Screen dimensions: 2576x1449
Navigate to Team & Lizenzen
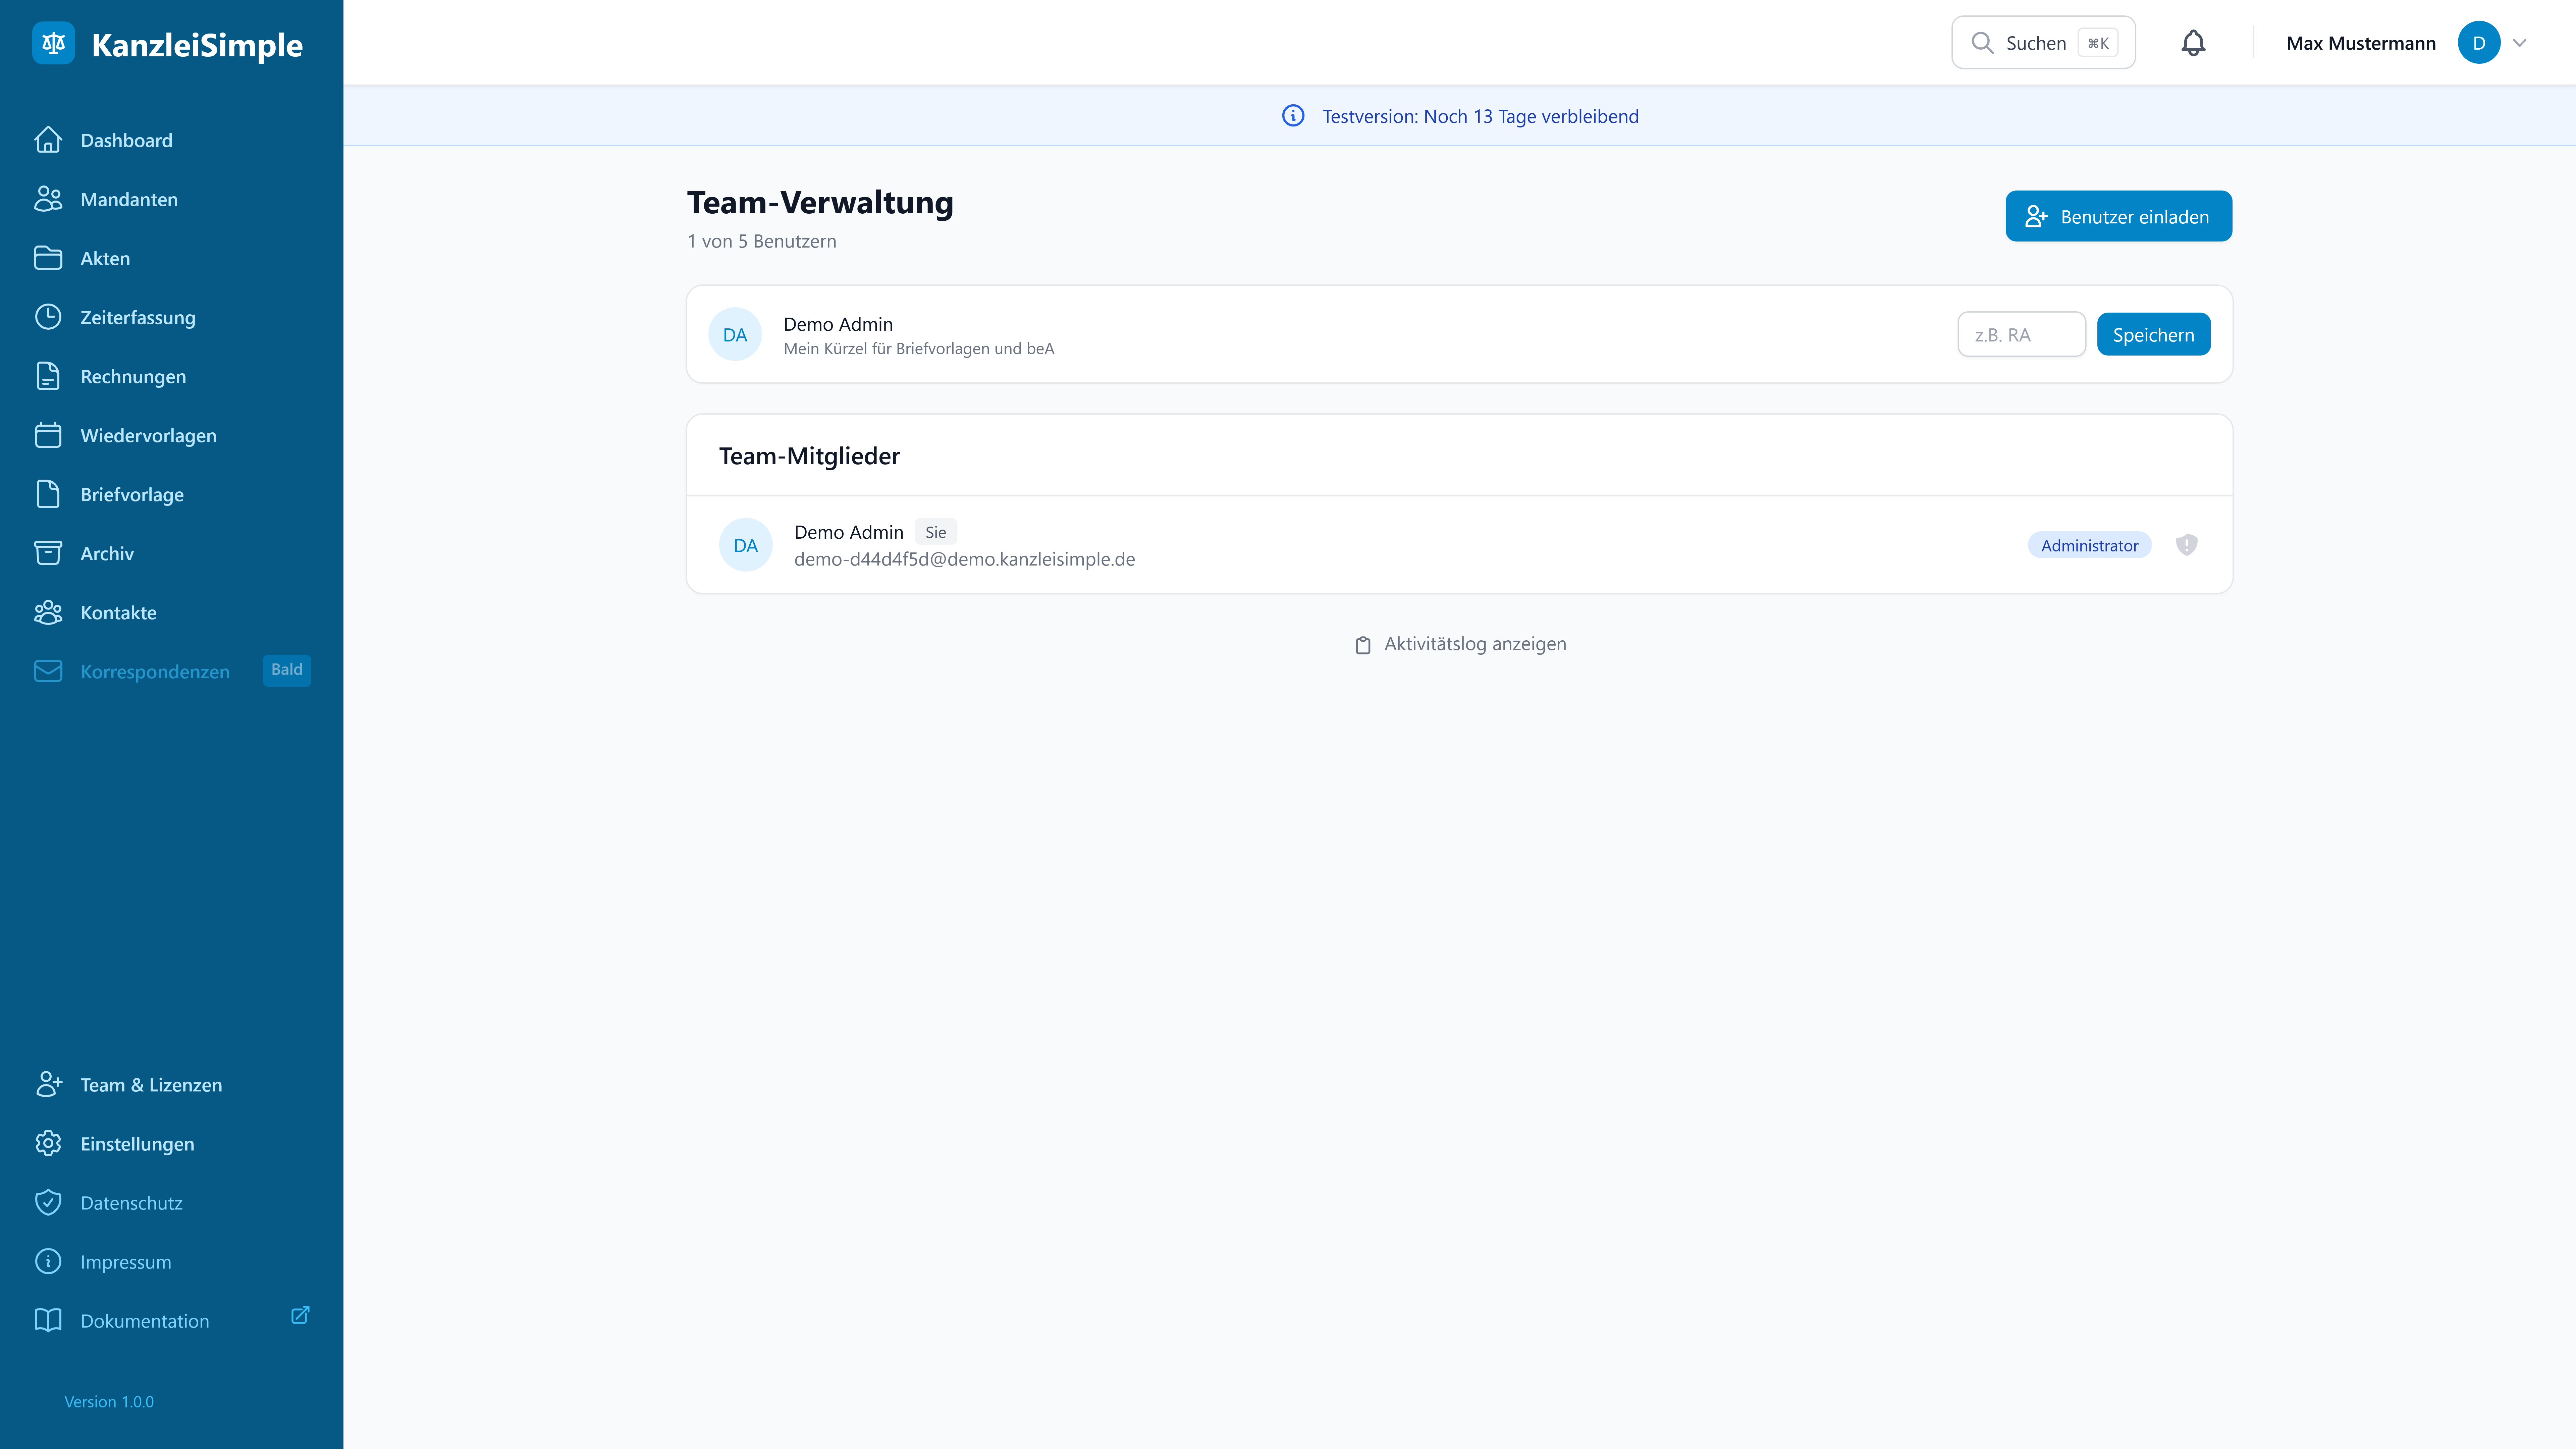pyautogui.click(x=151, y=1085)
